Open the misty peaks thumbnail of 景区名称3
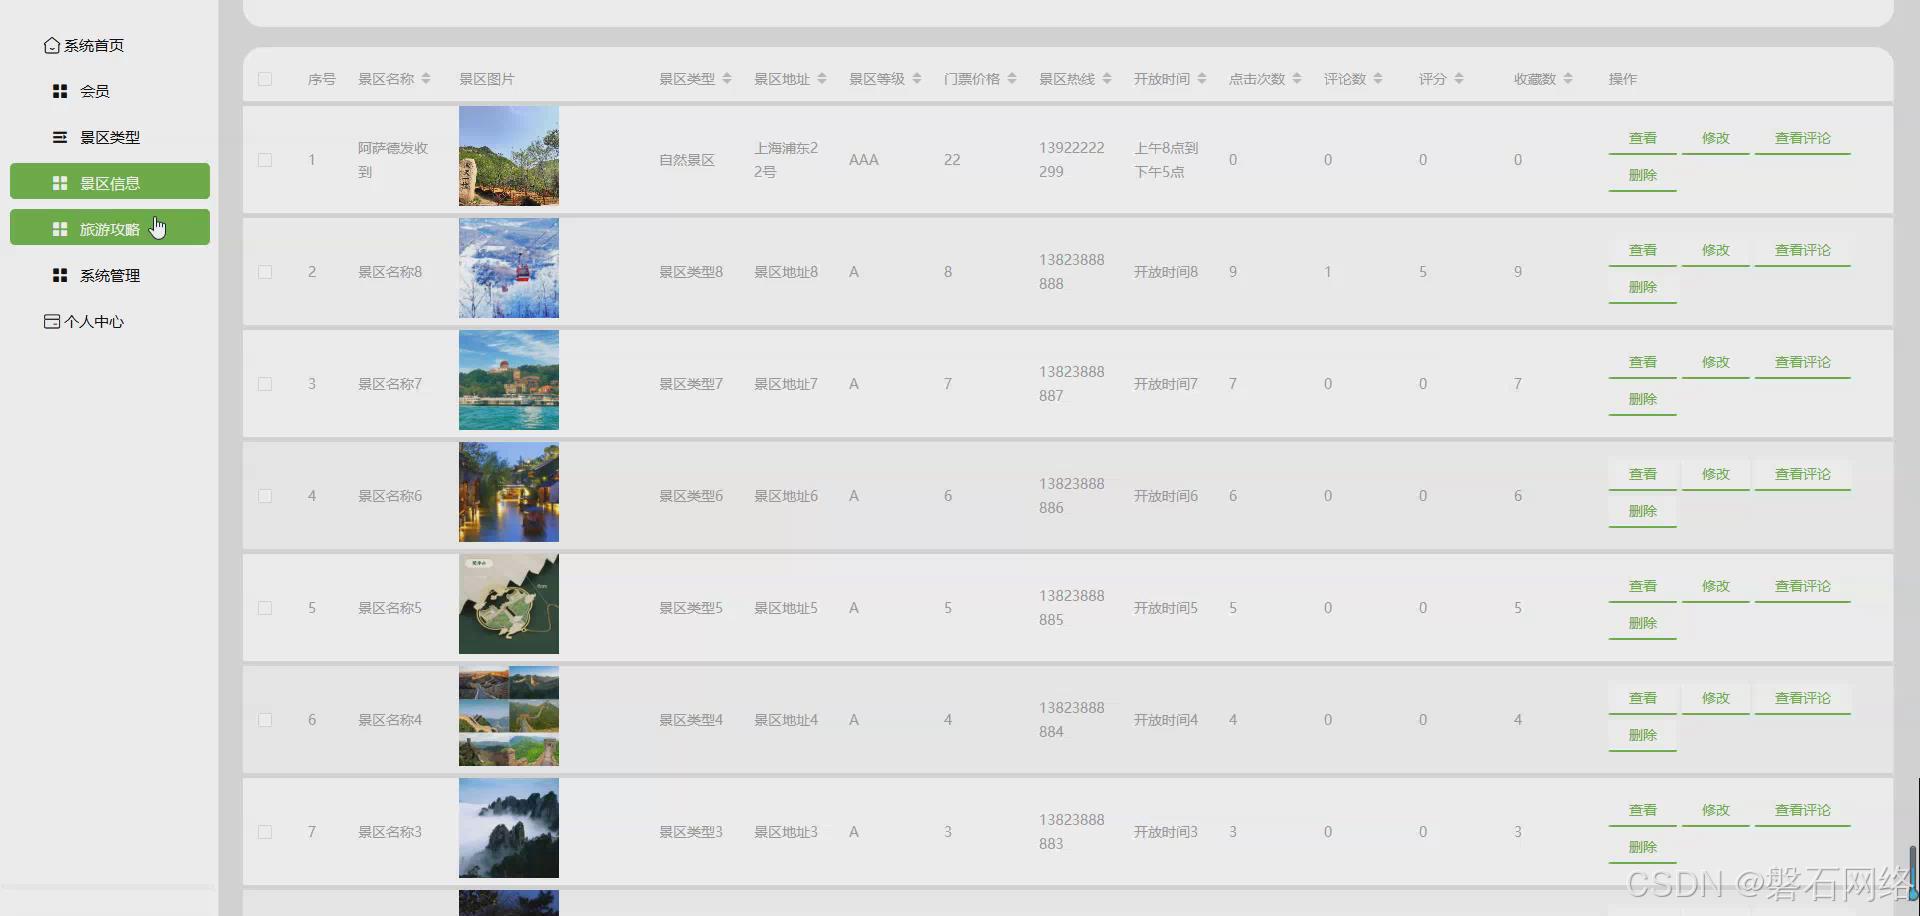The width and height of the screenshot is (1920, 916). [x=509, y=828]
